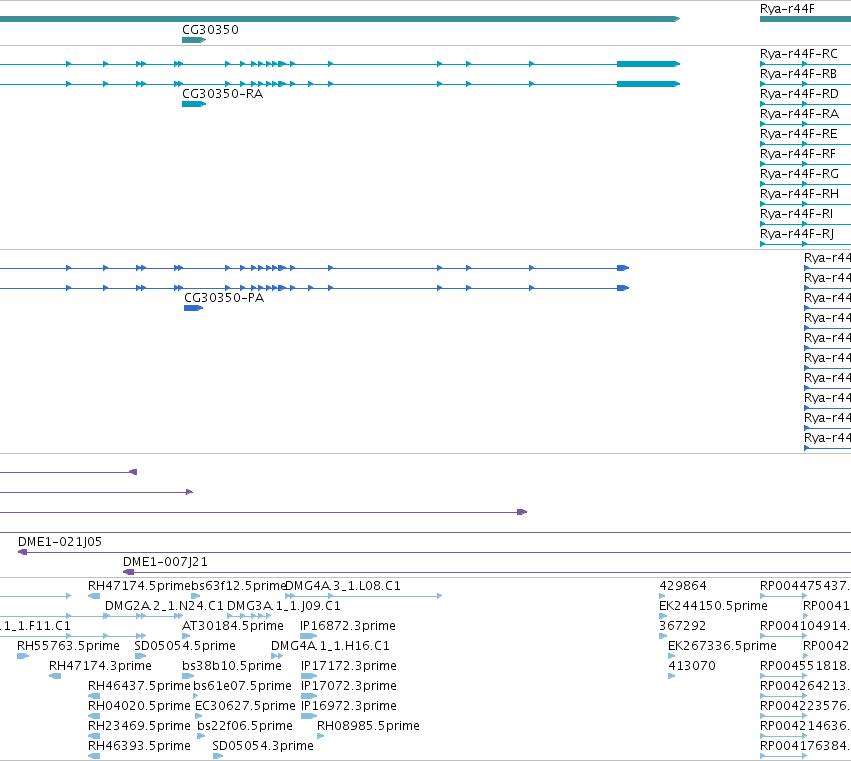Click the RH46393.5prime EST label
Image resolution: width=851 pixels, height=761 pixels.
tap(139, 746)
